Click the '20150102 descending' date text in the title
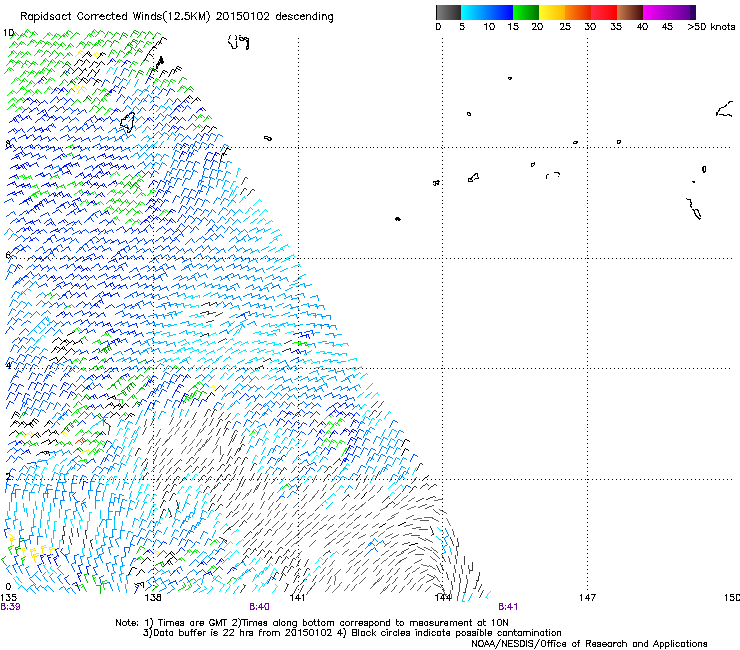The width and height of the screenshot is (740, 650). [275, 17]
